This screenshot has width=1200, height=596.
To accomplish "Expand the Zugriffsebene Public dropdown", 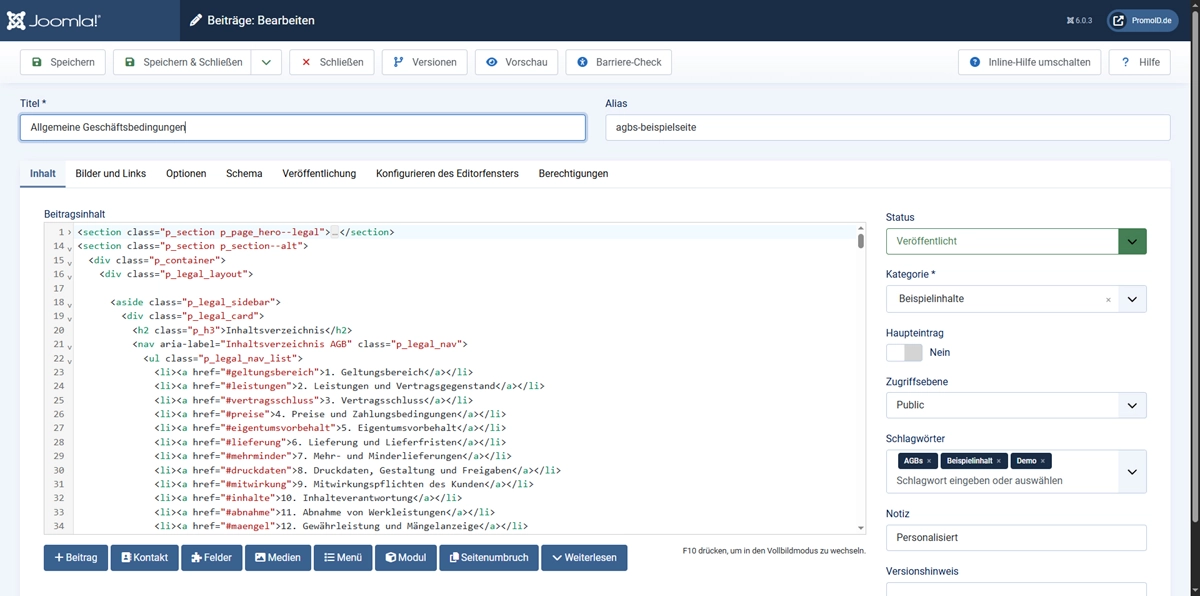I will click(1132, 404).
